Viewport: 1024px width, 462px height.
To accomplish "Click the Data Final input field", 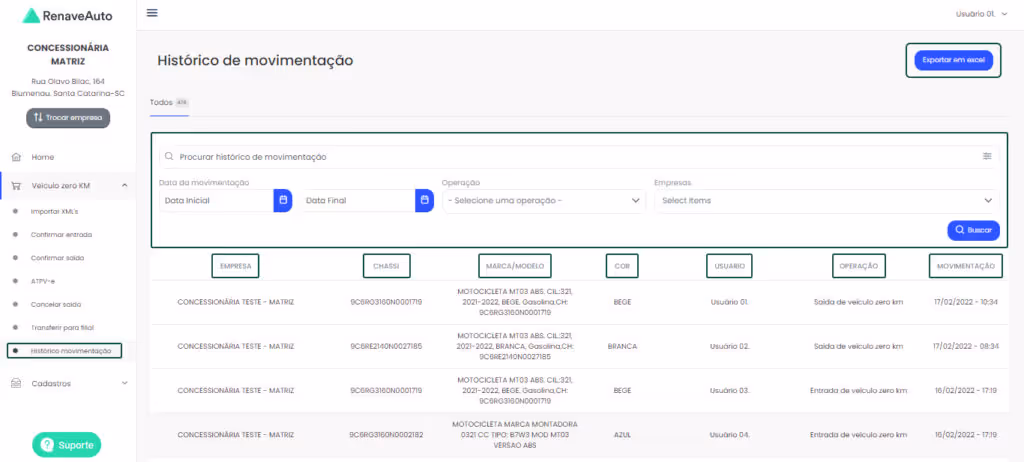I will [358, 201].
